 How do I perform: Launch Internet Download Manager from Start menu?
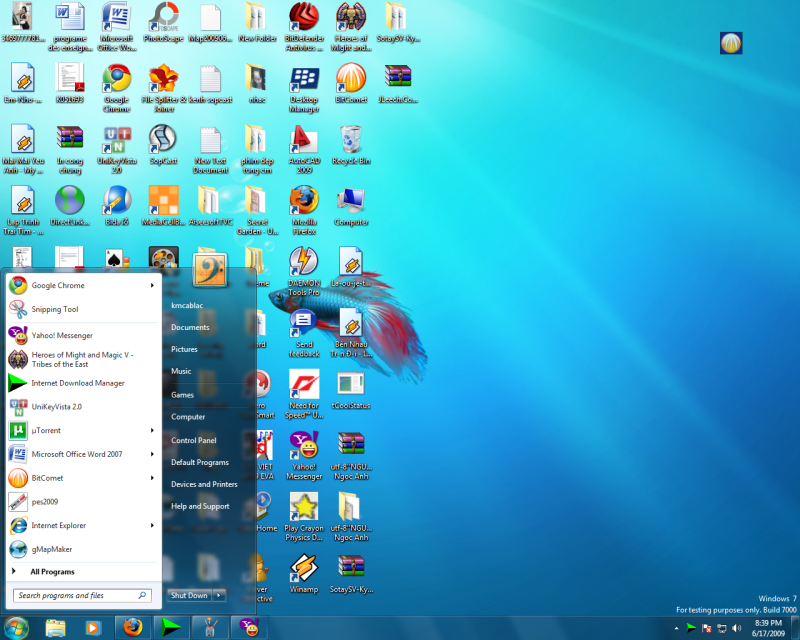(78, 383)
